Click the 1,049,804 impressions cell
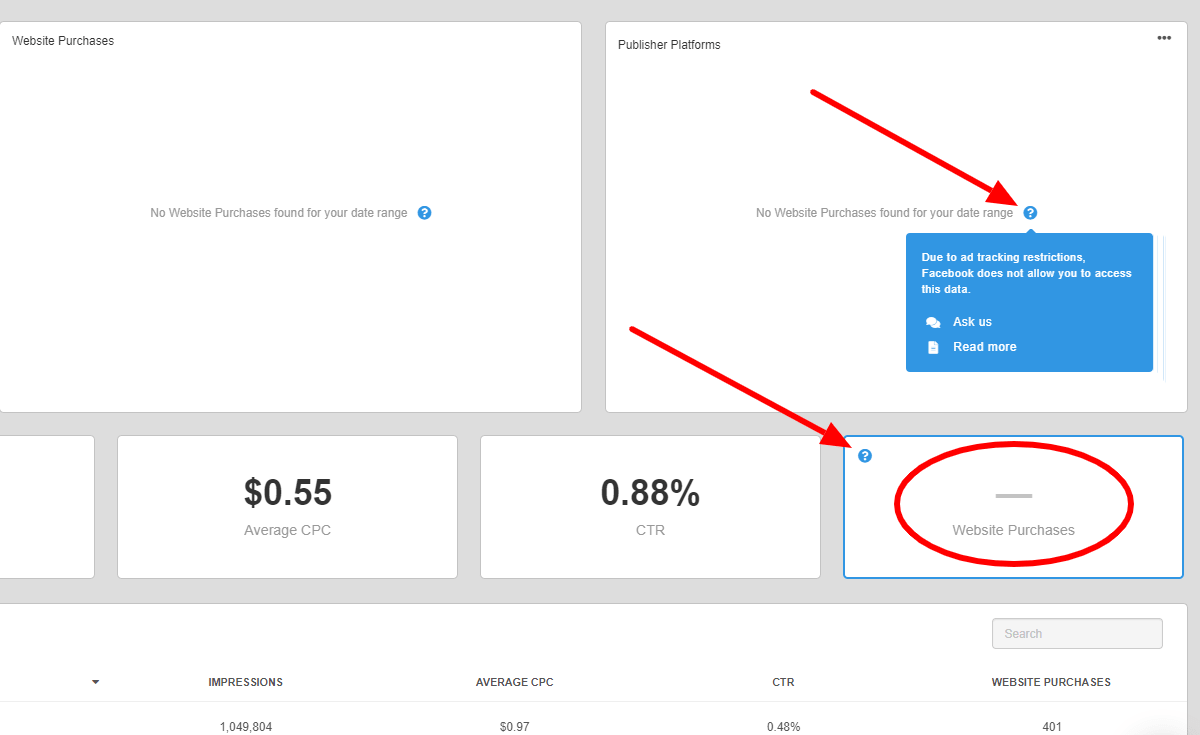 [x=245, y=727]
